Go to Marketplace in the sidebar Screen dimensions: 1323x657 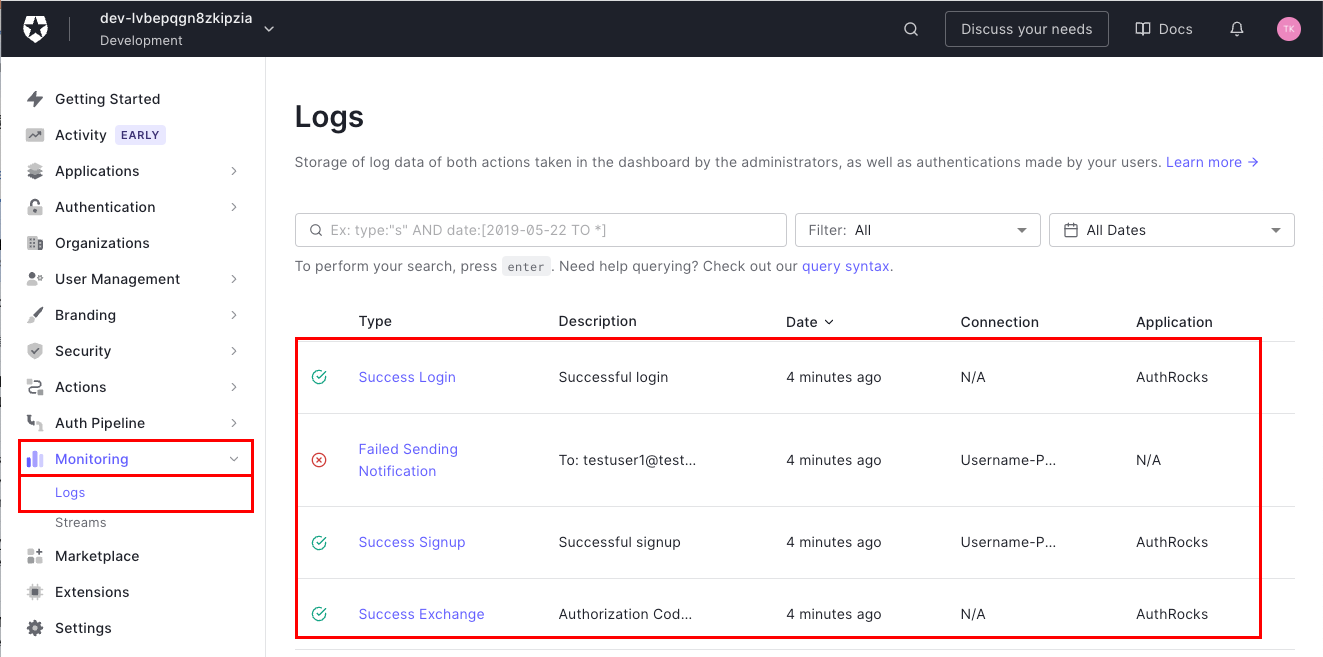point(97,556)
